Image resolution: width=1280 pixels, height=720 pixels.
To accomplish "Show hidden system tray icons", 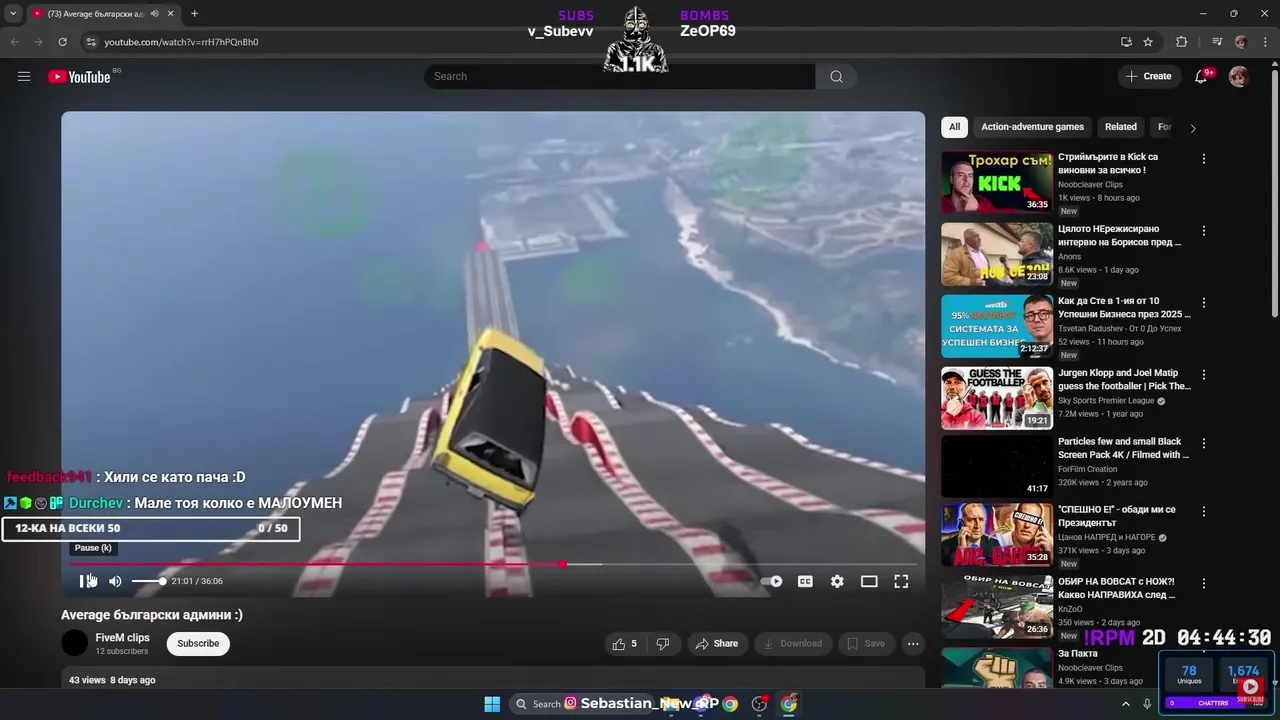I will pos(1126,704).
